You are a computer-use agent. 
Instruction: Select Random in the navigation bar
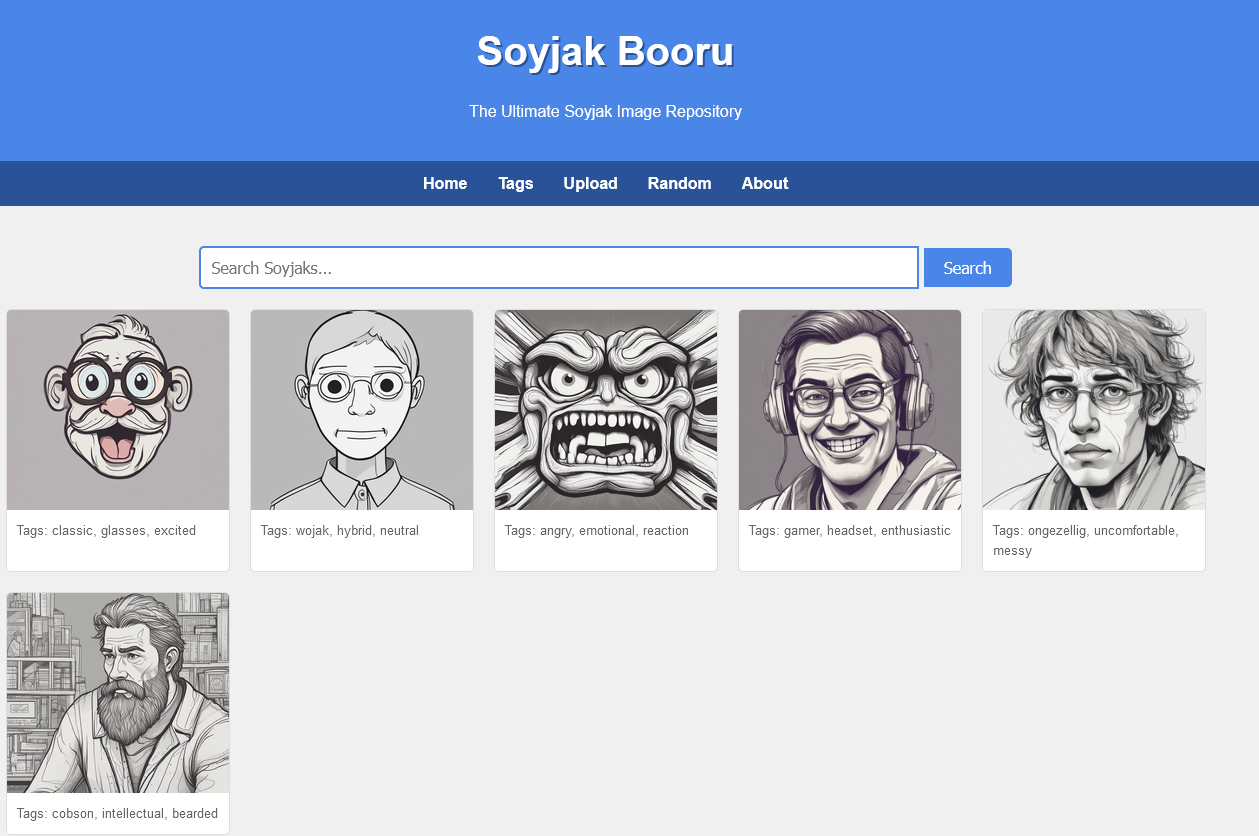click(679, 183)
